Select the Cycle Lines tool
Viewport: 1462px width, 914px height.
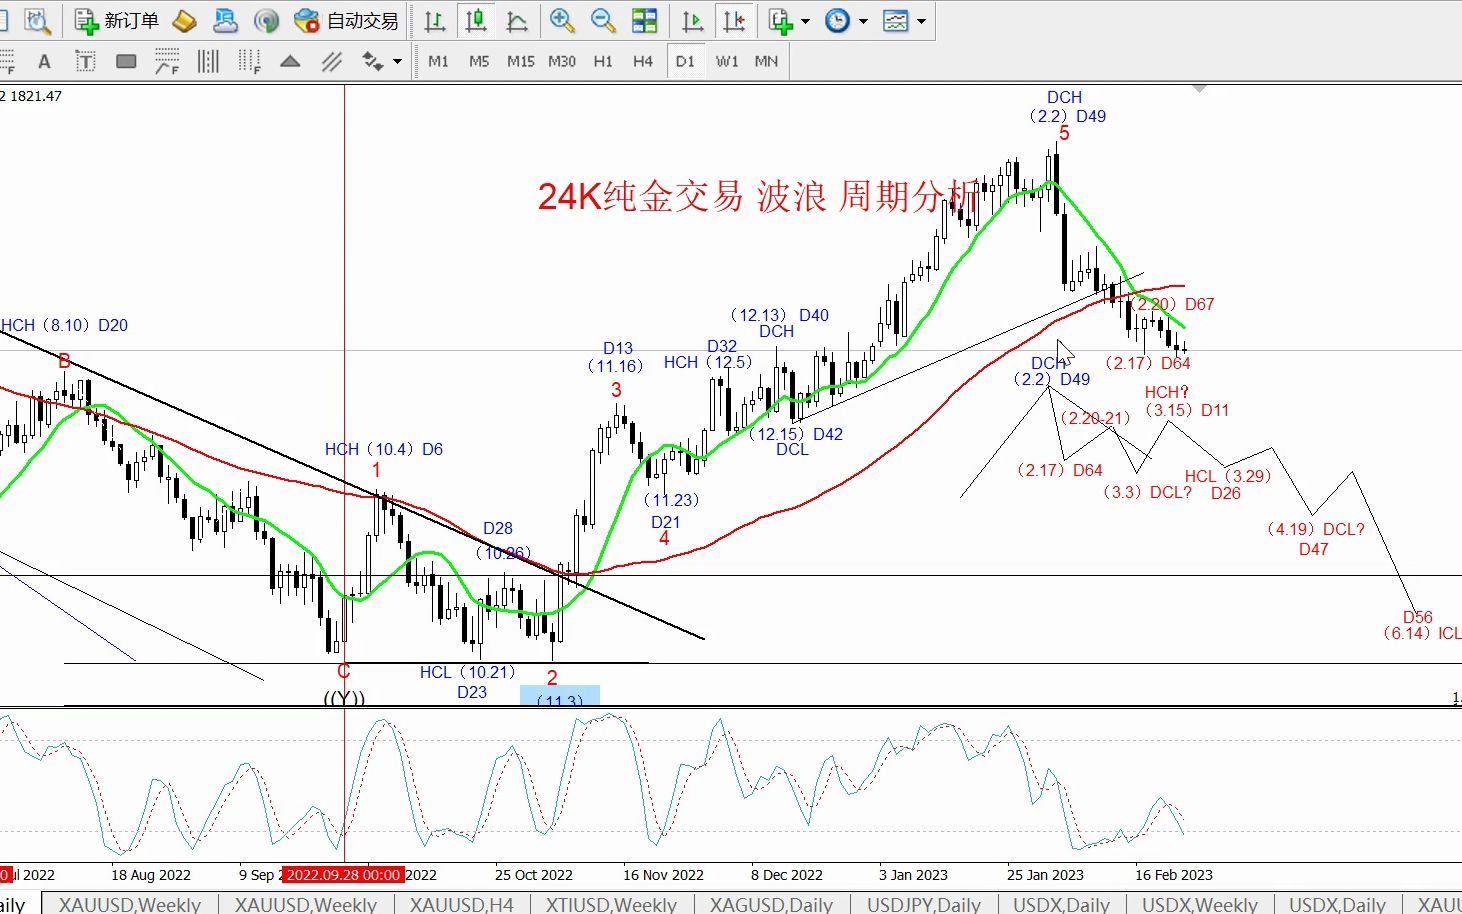[x=208, y=61]
